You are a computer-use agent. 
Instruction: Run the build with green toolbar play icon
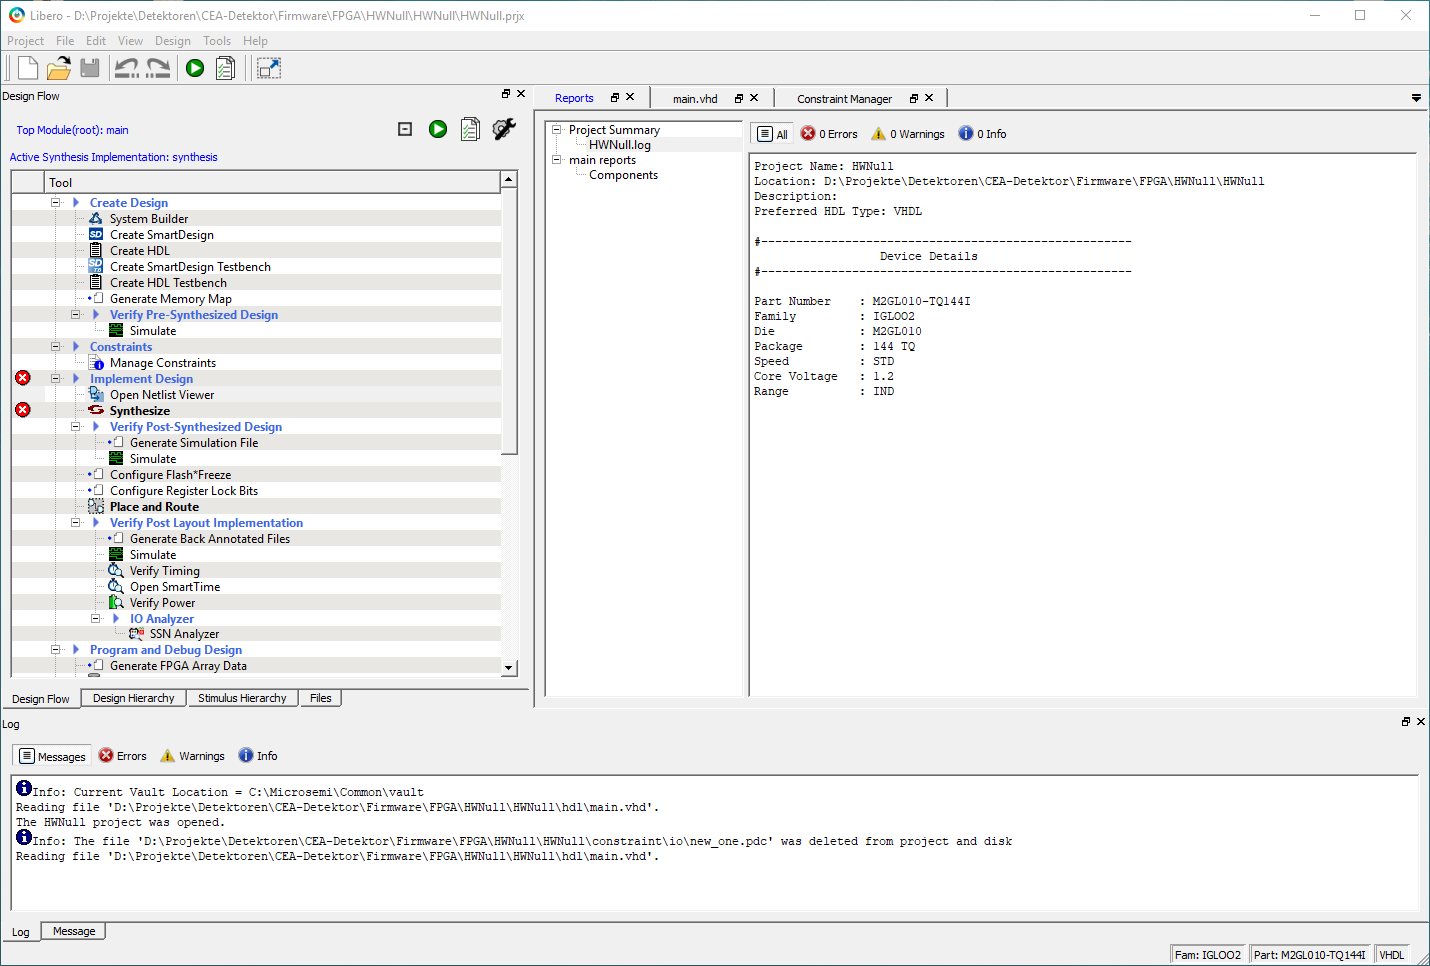point(195,68)
